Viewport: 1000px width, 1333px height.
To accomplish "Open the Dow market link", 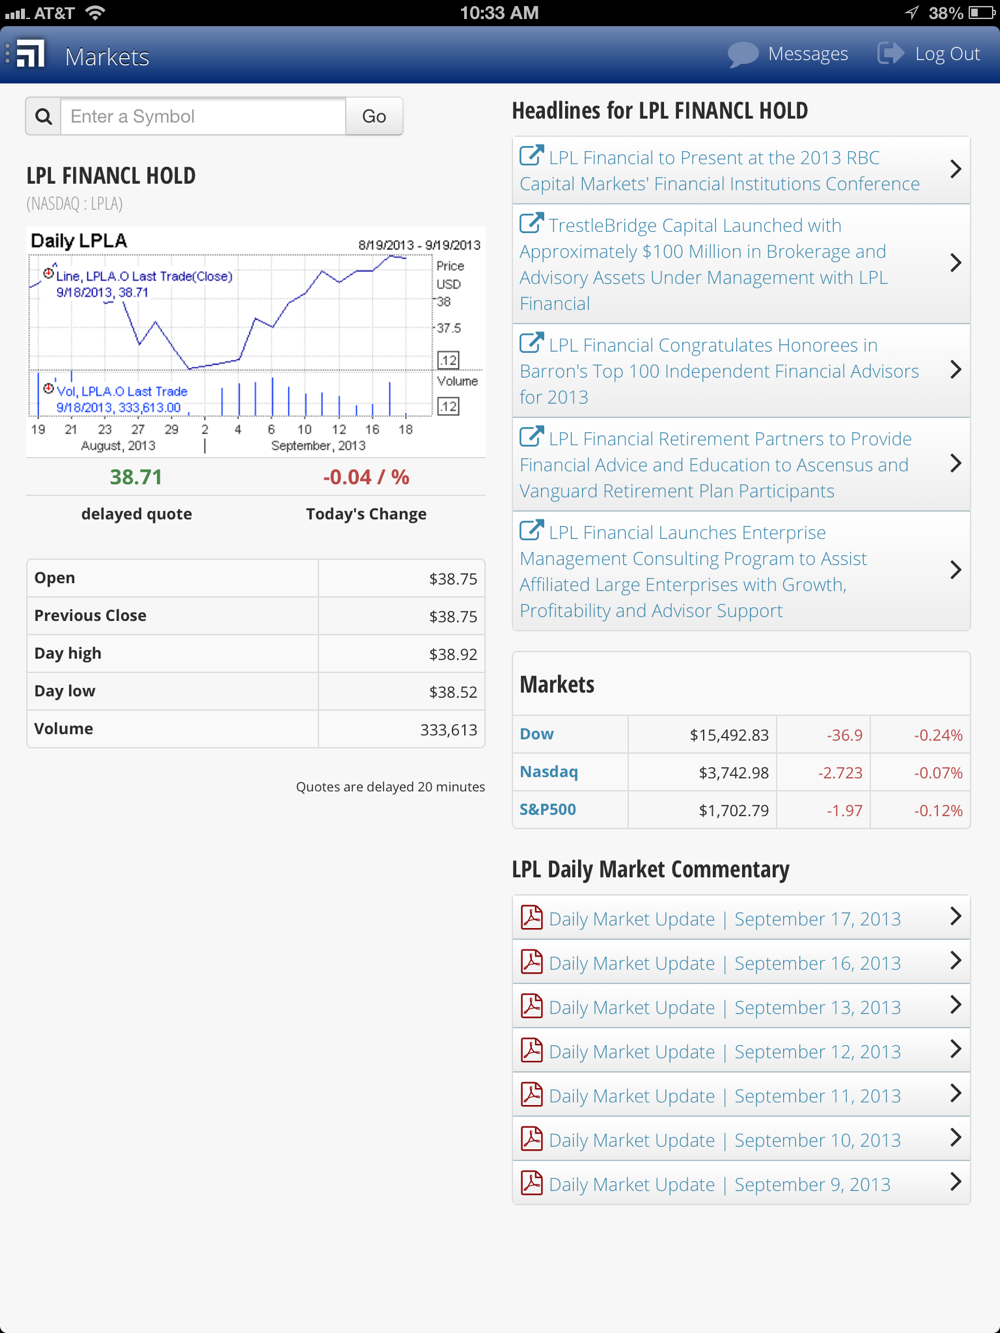I will point(537,734).
